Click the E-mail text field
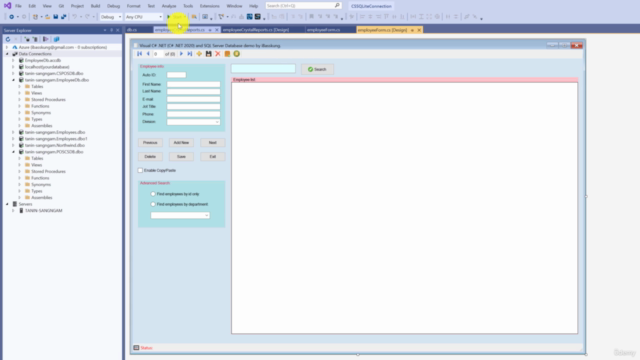The width and height of the screenshot is (640, 360). pos(193,99)
